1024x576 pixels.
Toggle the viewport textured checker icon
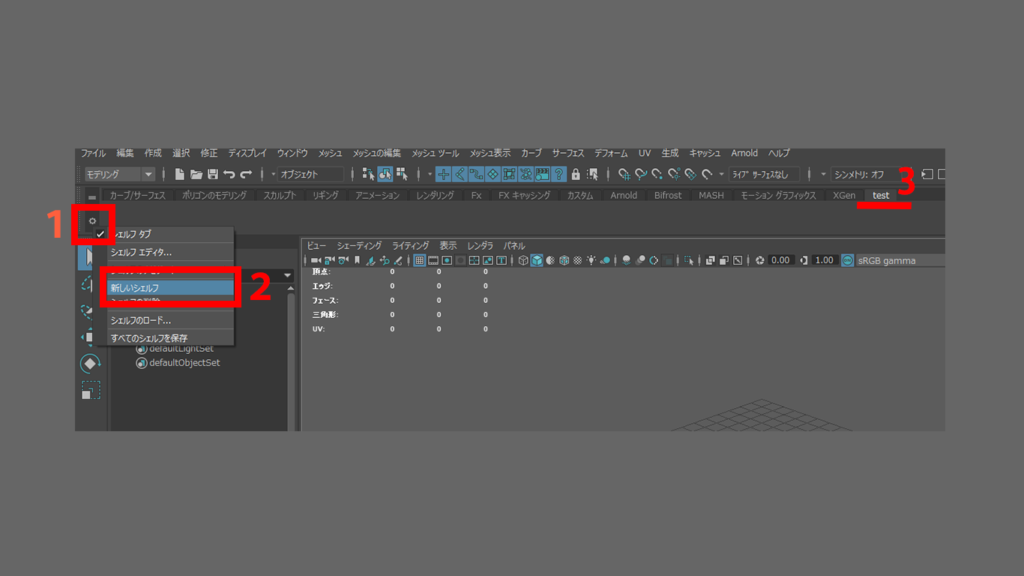click(x=577, y=261)
